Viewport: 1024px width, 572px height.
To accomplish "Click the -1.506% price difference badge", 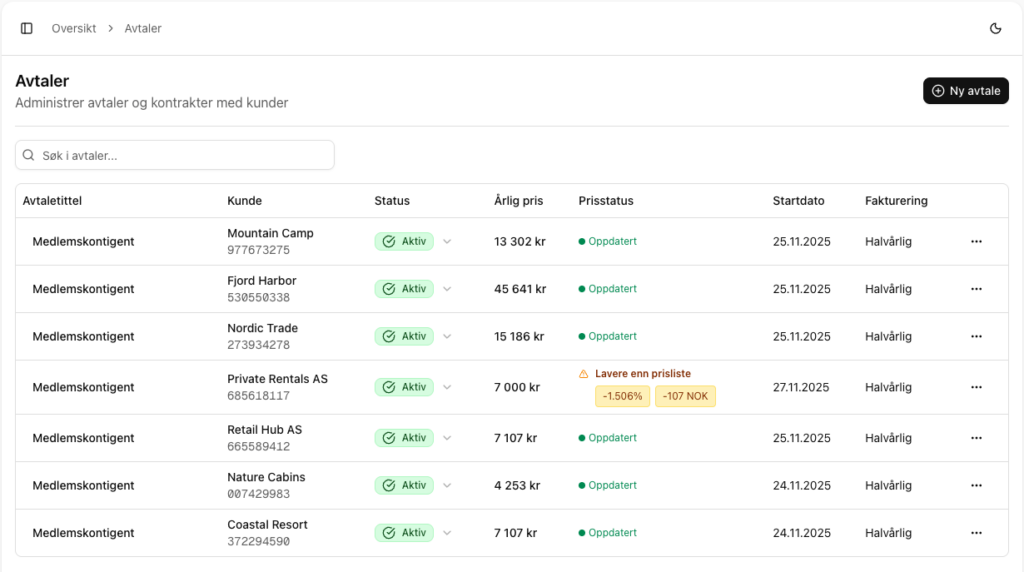I will point(622,397).
